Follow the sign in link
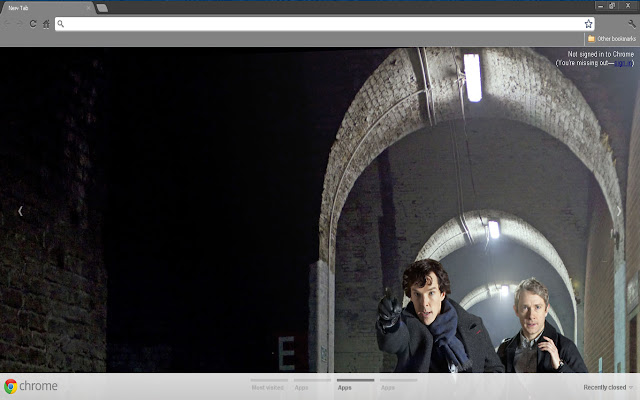Screen dimensions: 640x400 coord(623,63)
